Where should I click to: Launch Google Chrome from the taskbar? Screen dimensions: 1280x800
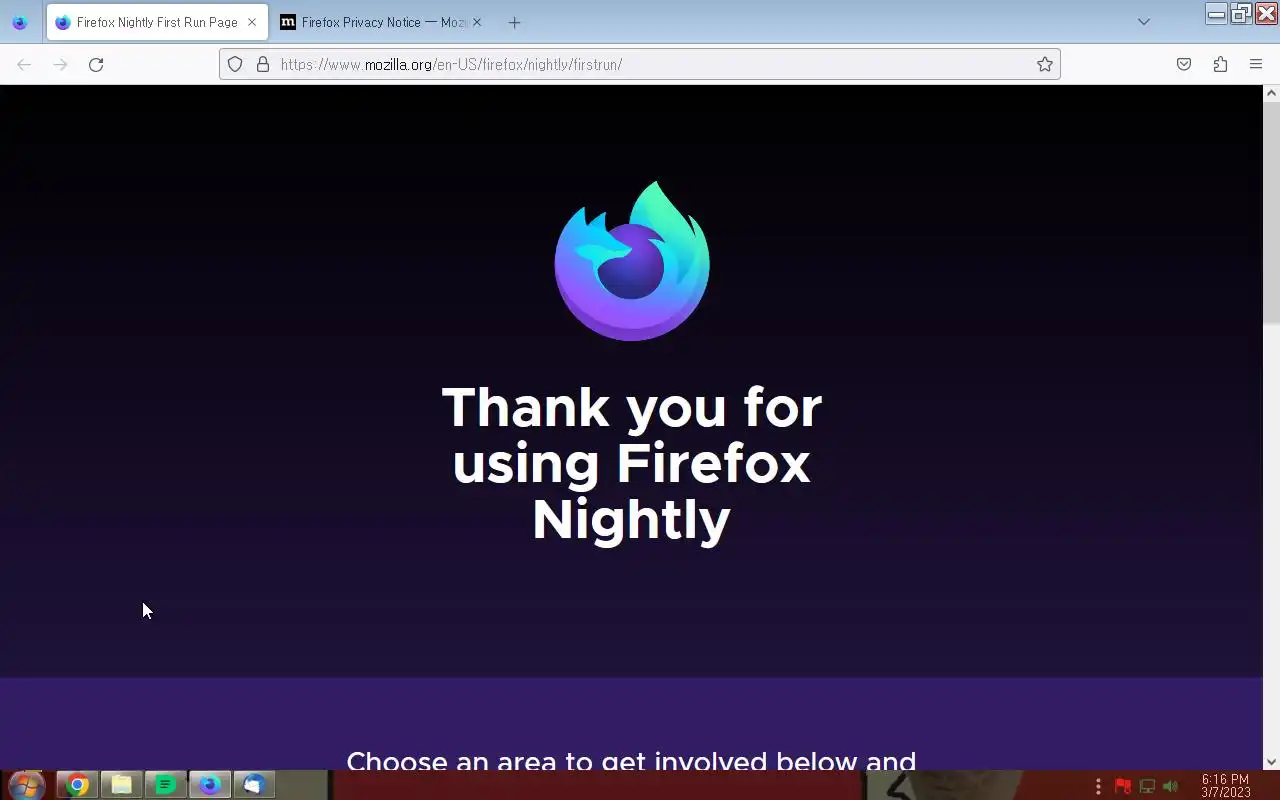pos(77,785)
